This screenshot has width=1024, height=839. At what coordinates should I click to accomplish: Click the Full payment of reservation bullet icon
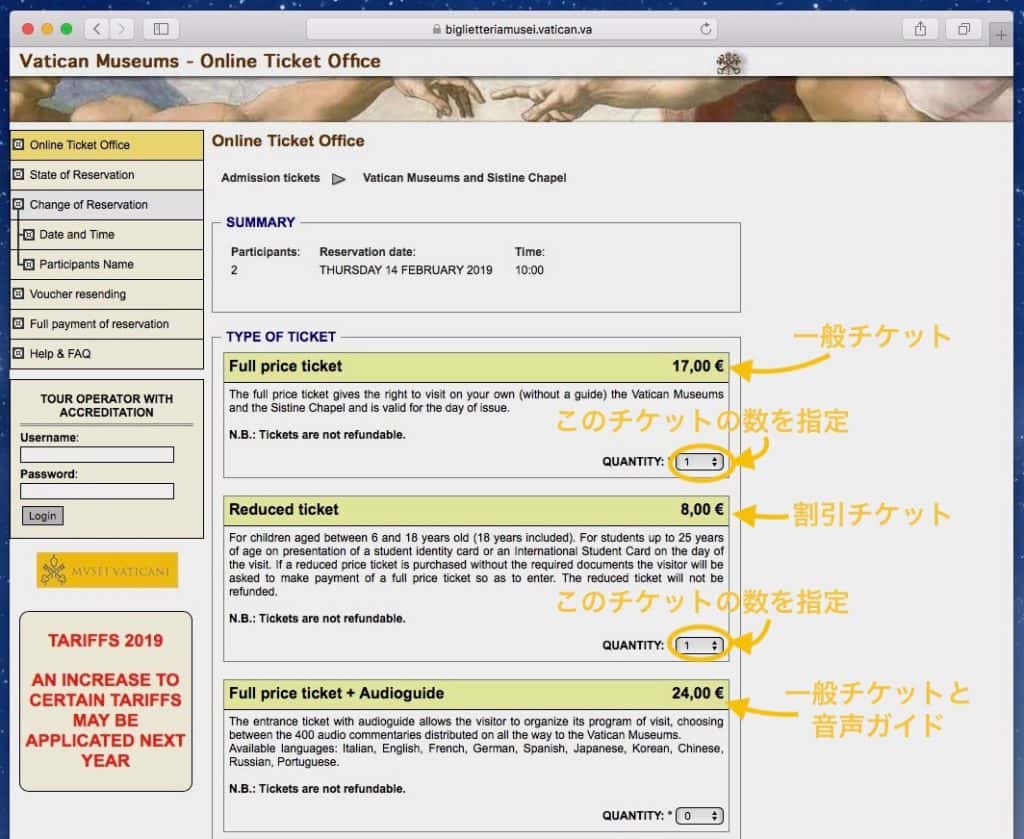point(19,324)
